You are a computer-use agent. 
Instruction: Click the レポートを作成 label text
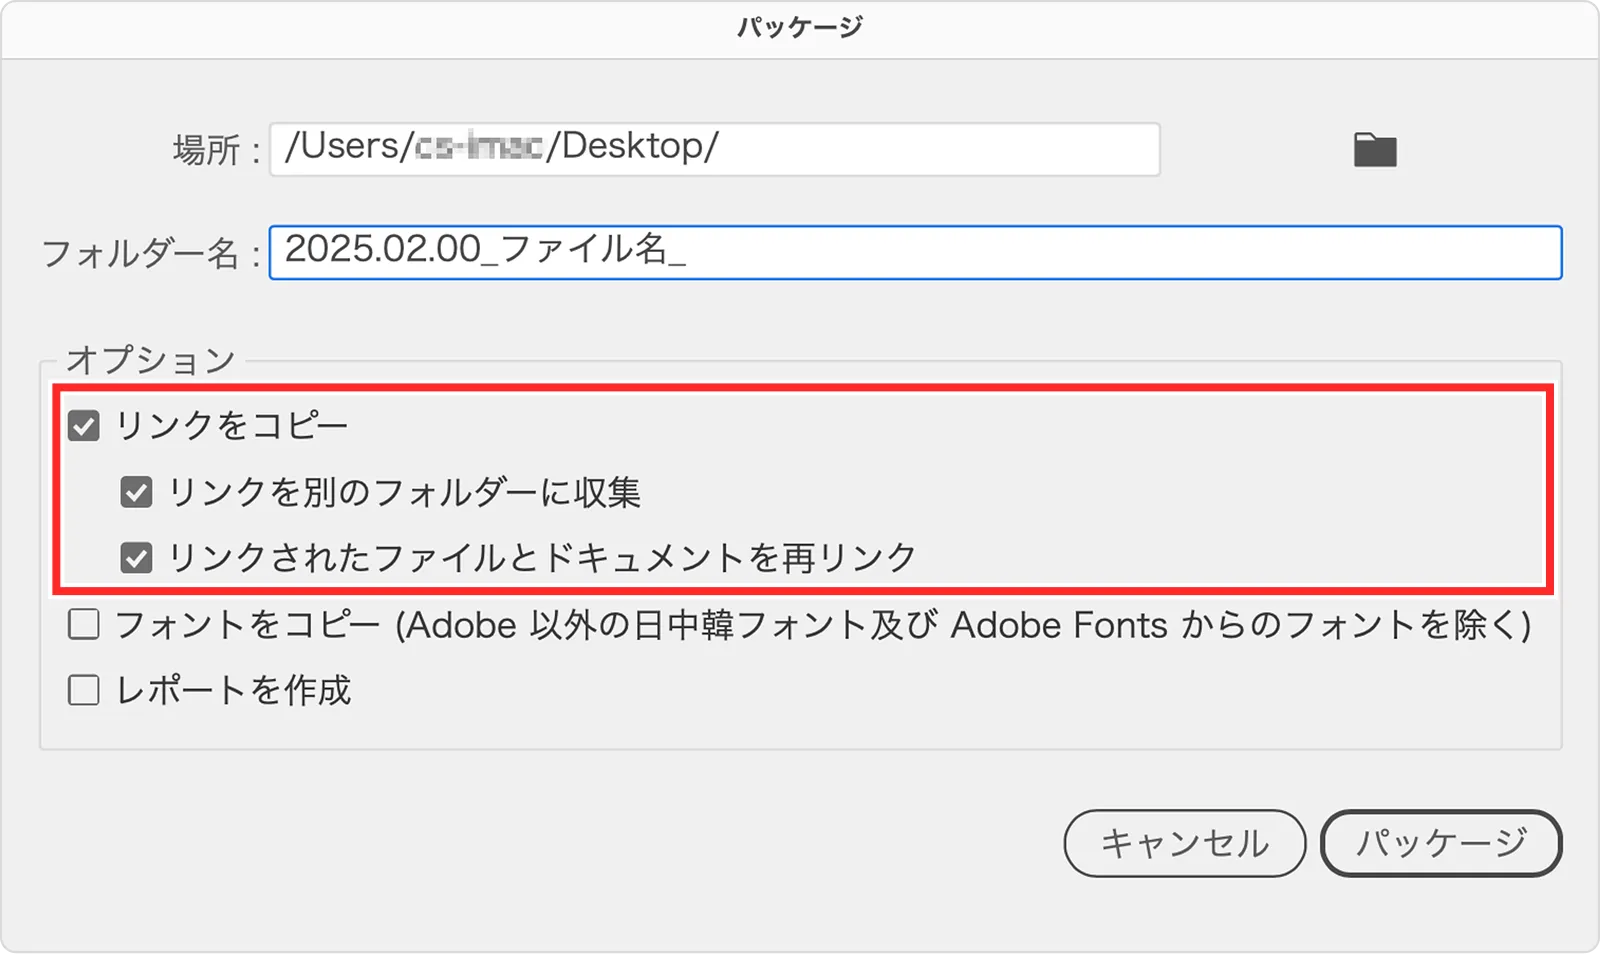233,690
